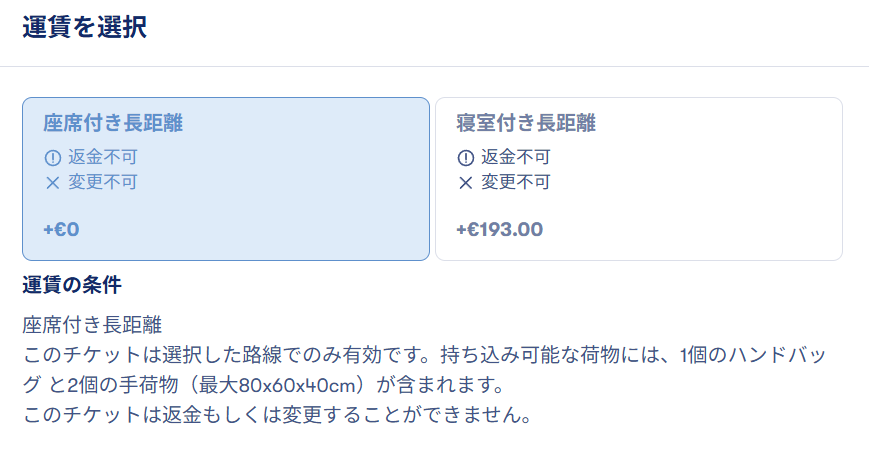Click the 運賃の条件 section heading

point(72,286)
